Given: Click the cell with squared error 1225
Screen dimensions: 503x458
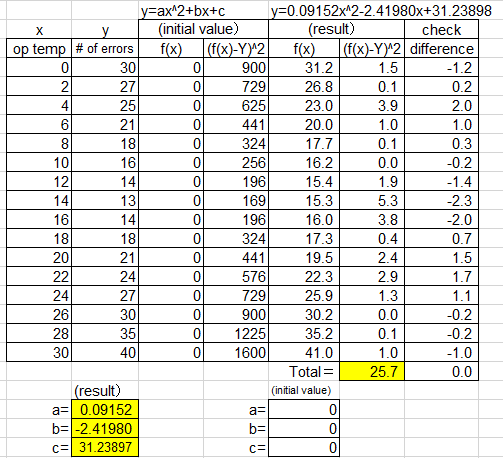Looking at the screenshot, I should [x=236, y=333].
